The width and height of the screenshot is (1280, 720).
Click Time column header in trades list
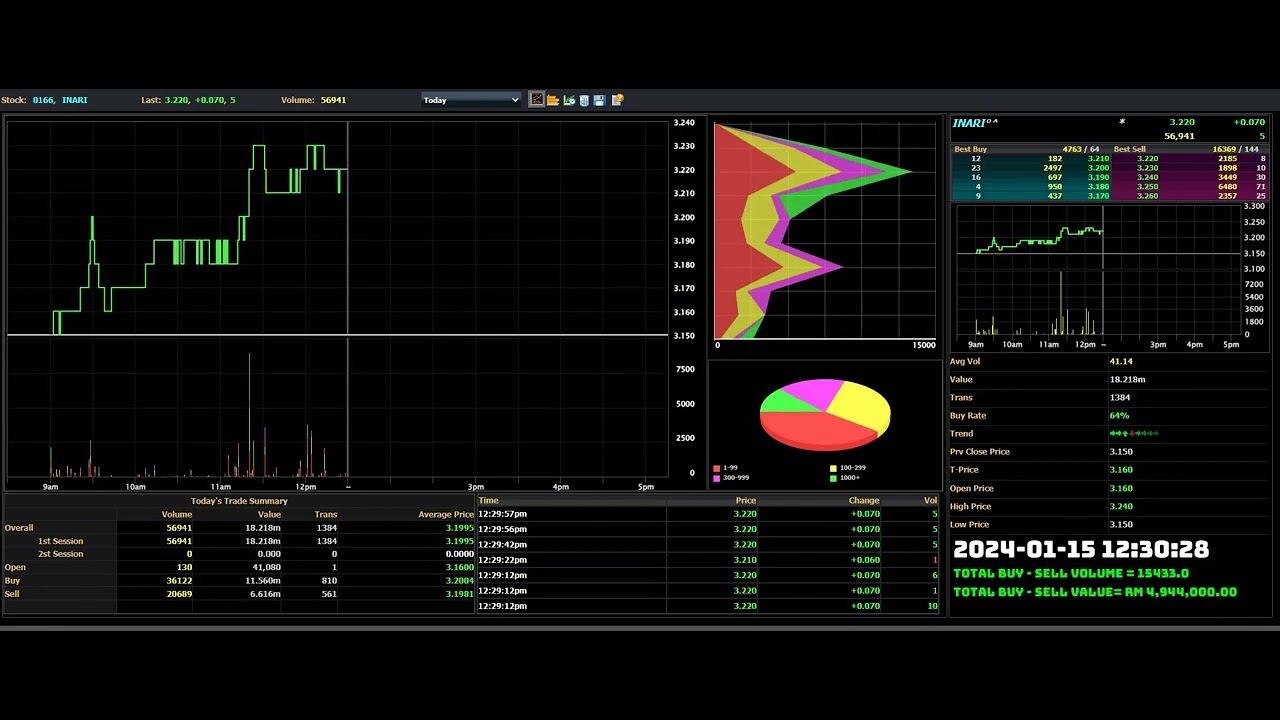488,500
